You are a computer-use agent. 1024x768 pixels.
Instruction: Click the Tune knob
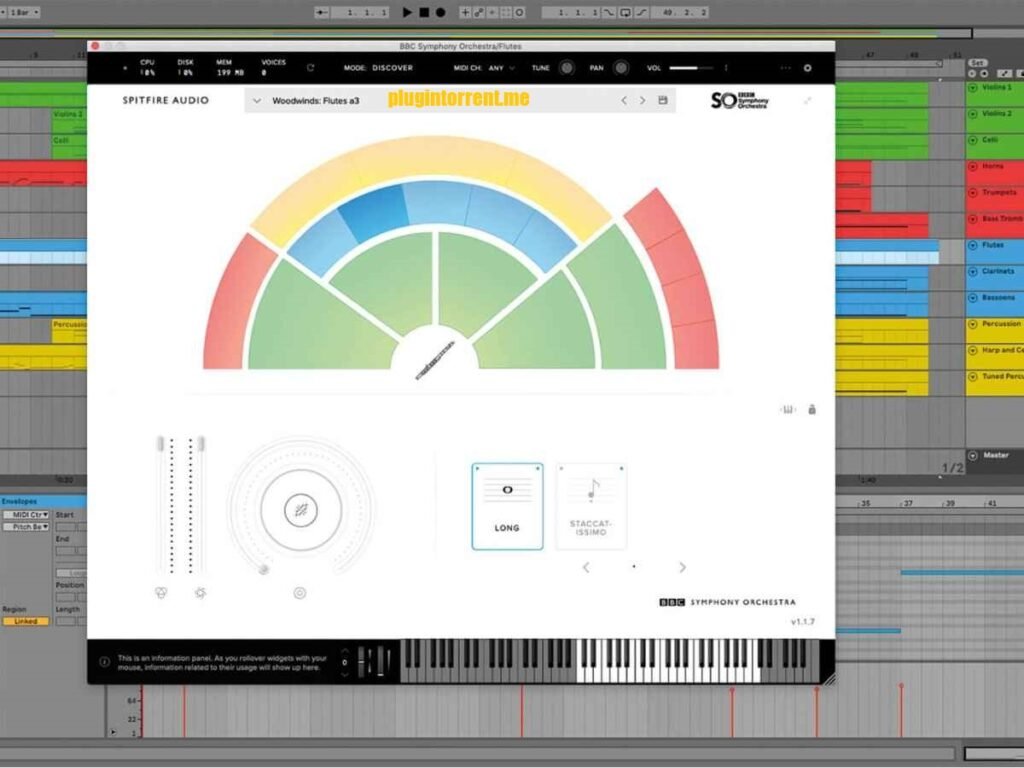tap(566, 68)
